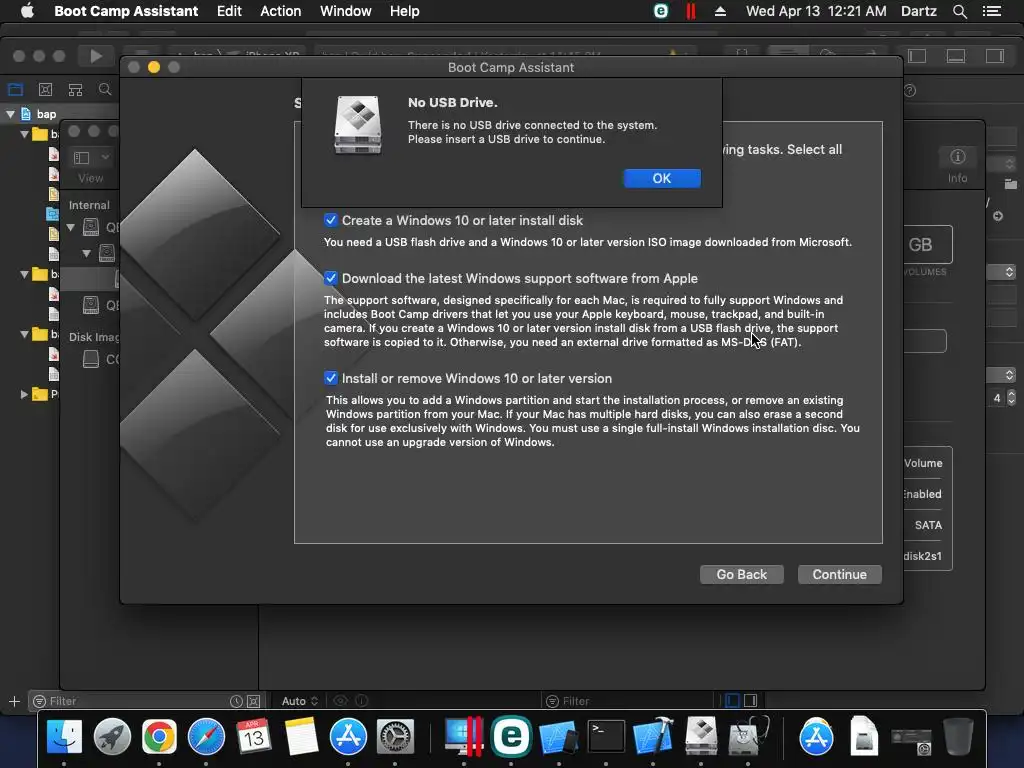Open Xcode's symbol hierarchy navigator icon

tap(75, 89)
